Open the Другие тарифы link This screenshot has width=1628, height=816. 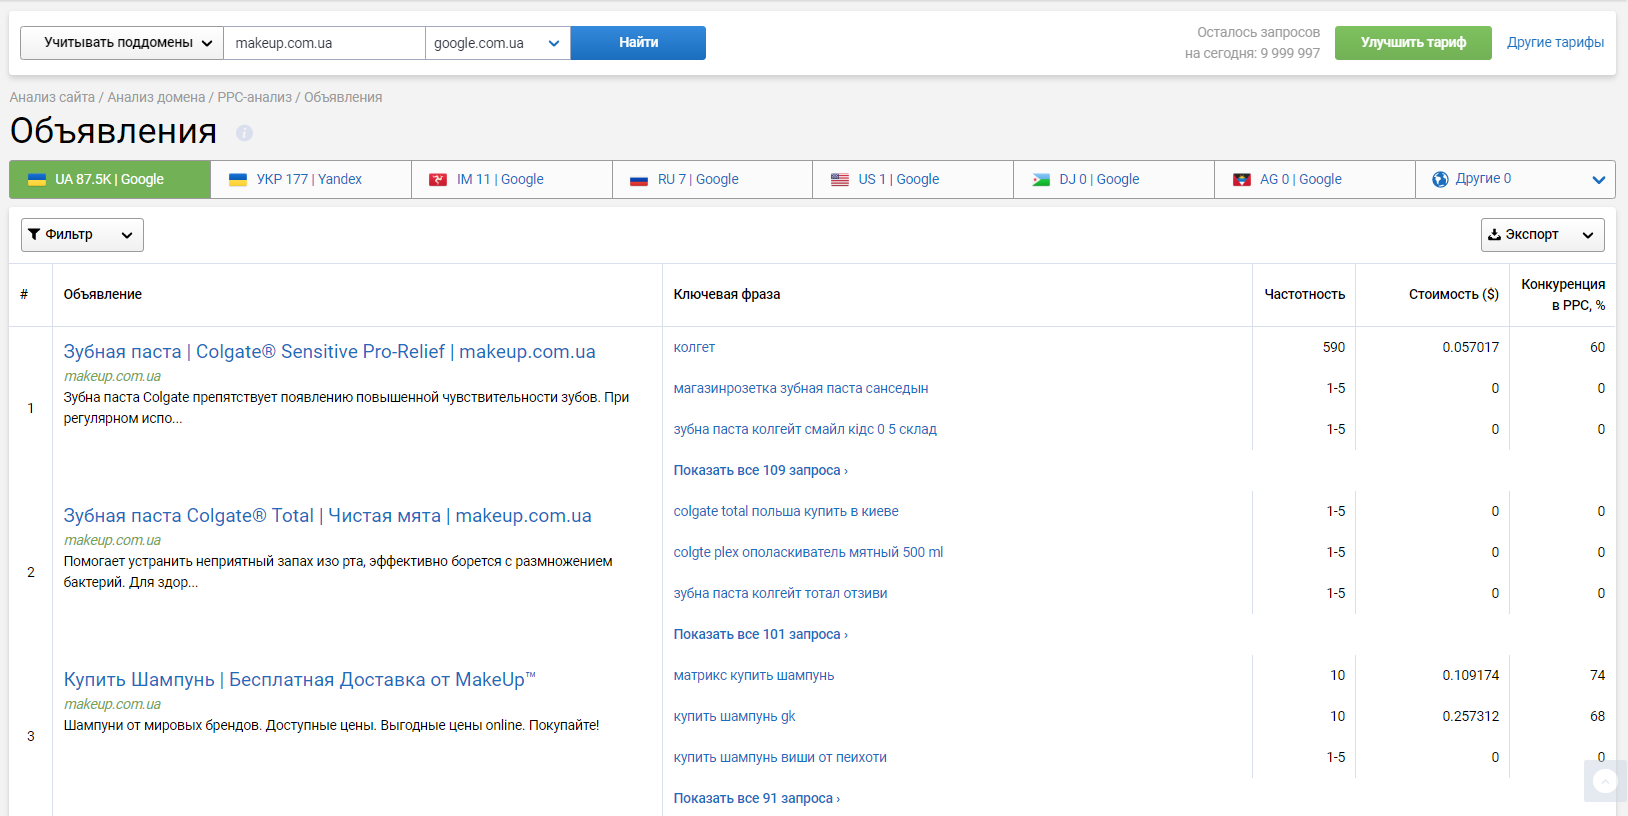[1555, 42]
